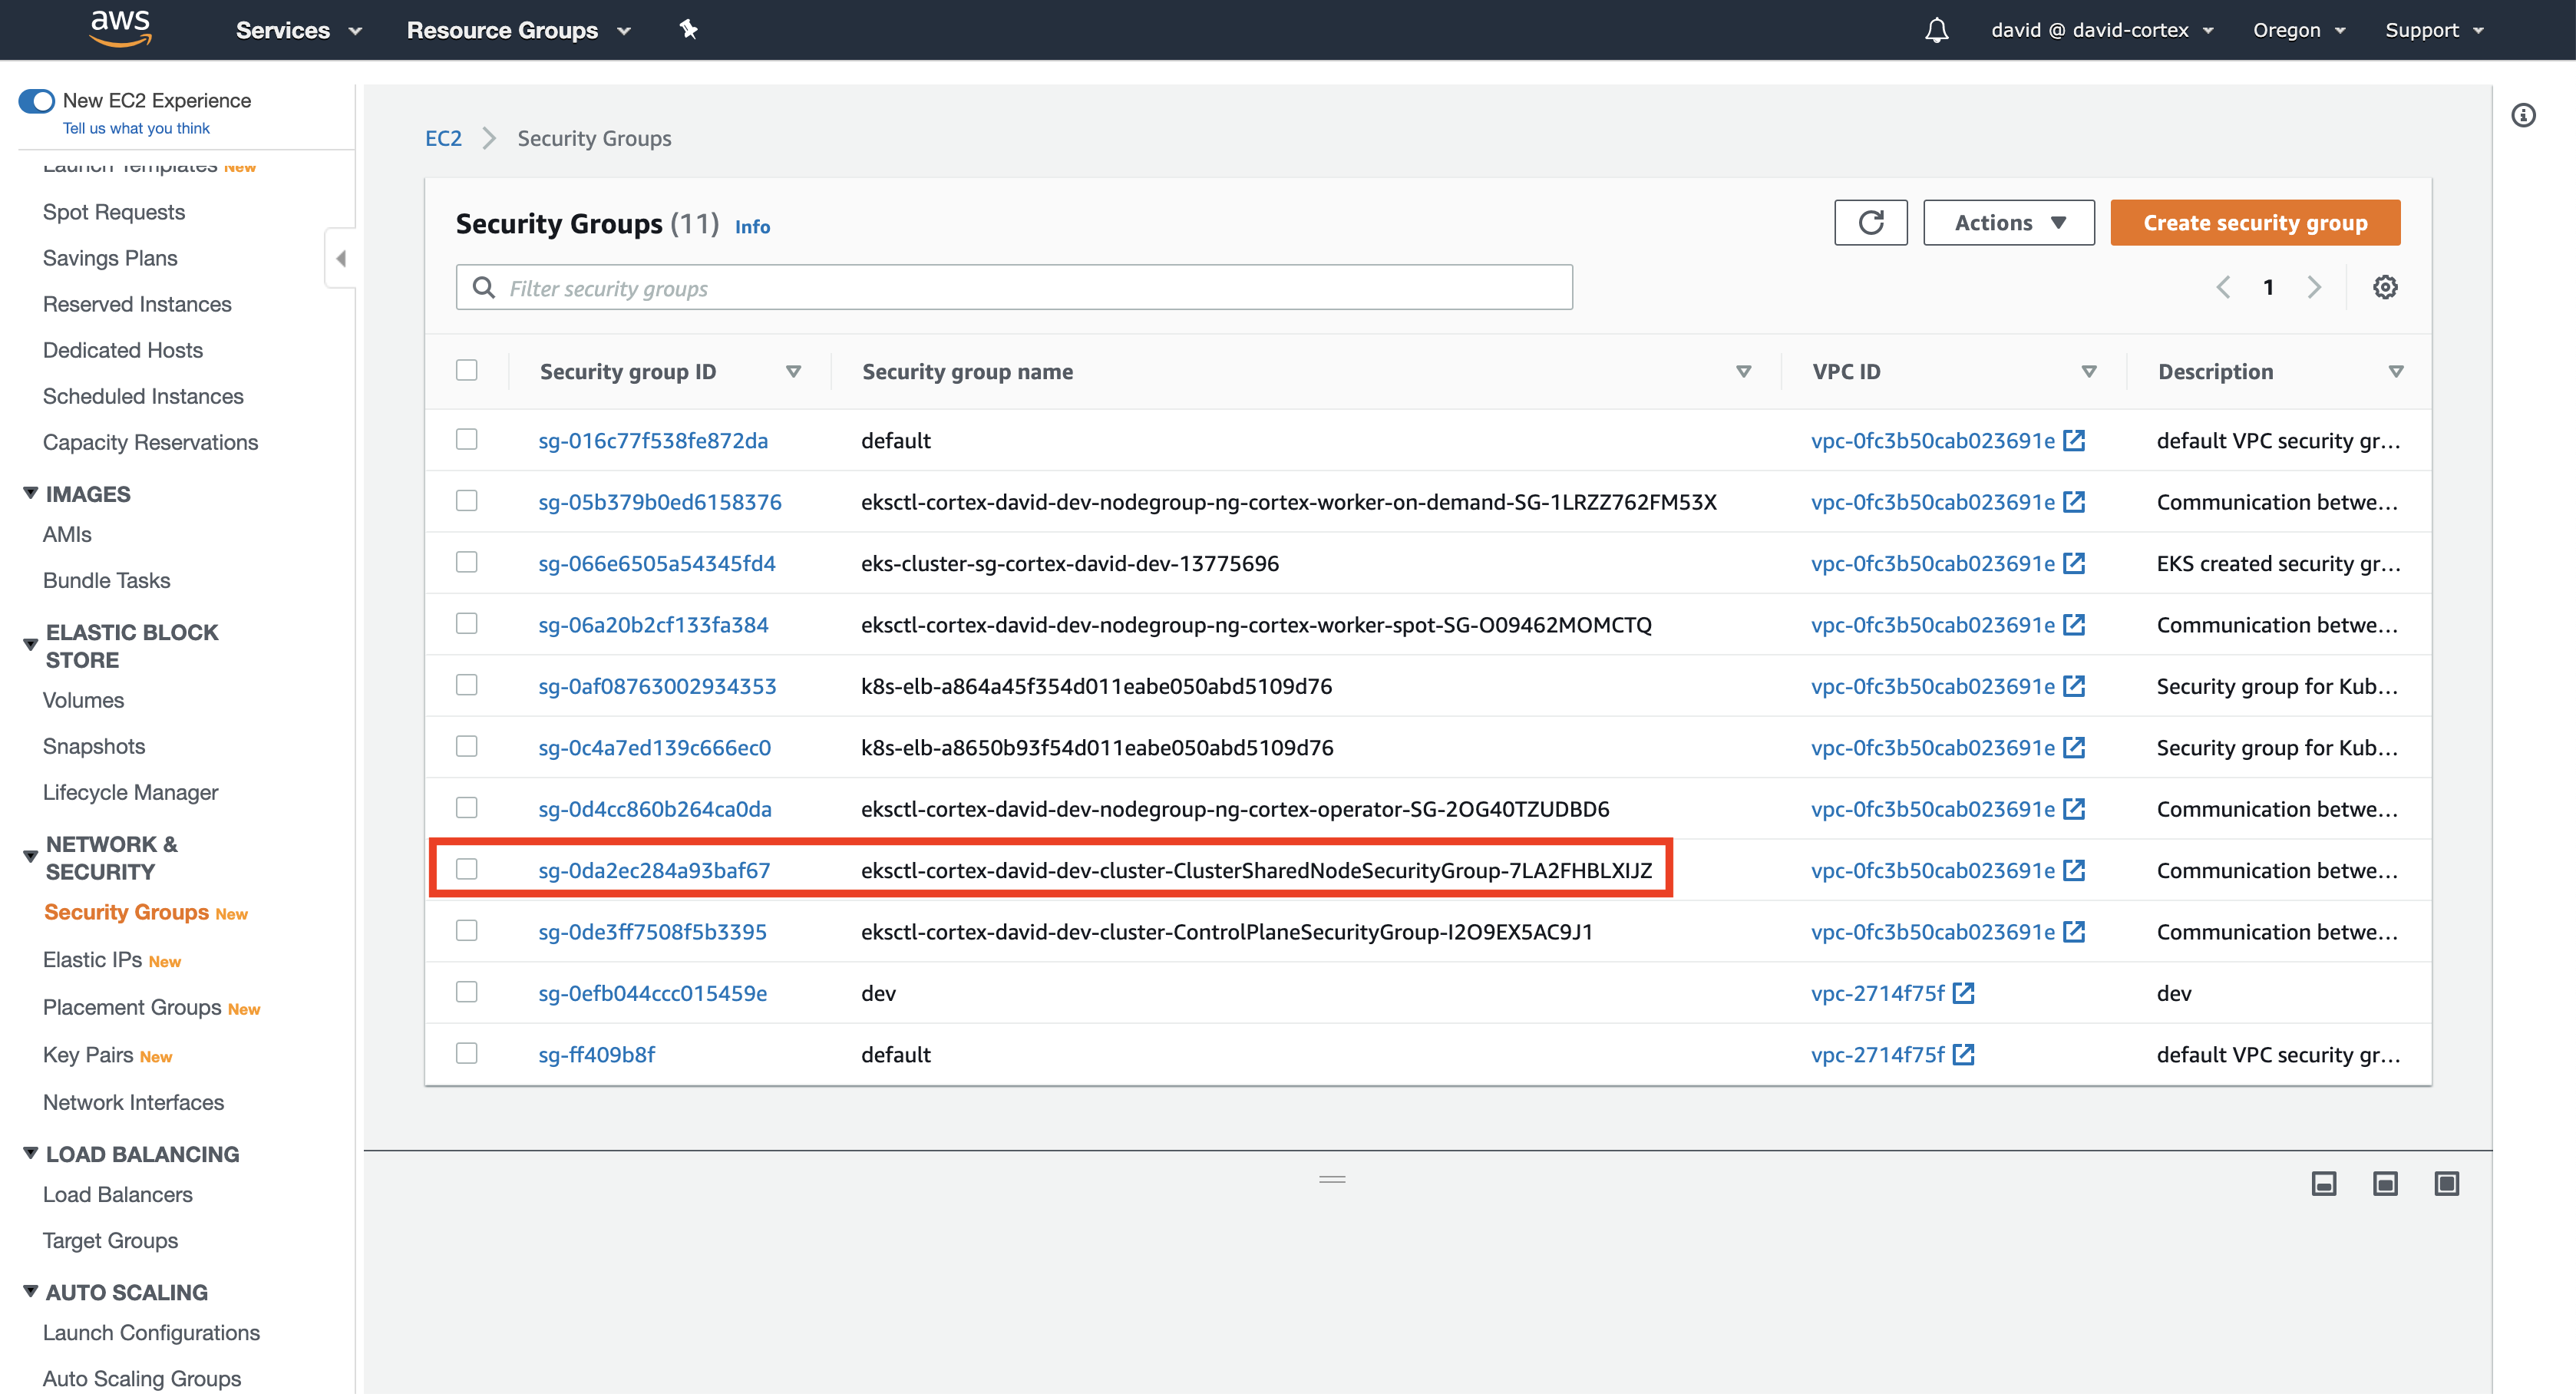The image size is (2576, 1397).
Task: Click the search magnifier in filter box
Action: click(484, 288)
